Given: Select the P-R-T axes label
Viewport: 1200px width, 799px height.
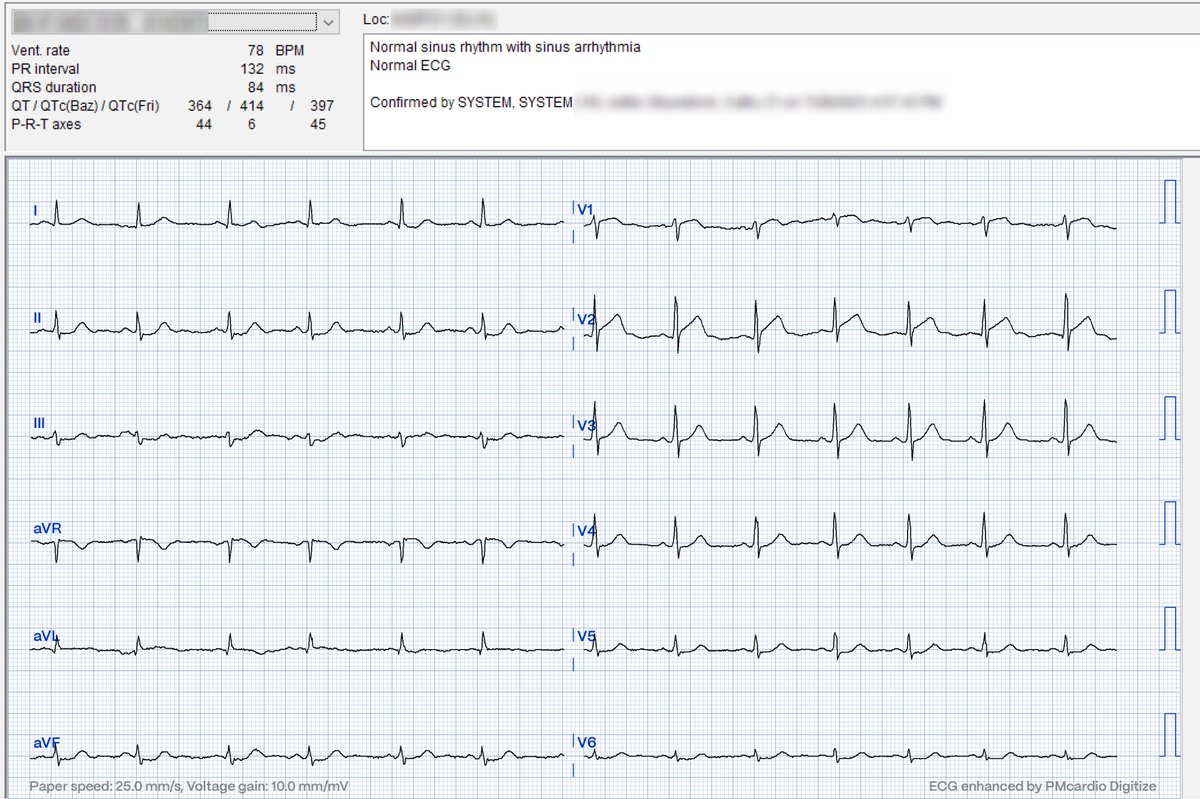Looking at the screenshot, I should click(x=46, y=124).
